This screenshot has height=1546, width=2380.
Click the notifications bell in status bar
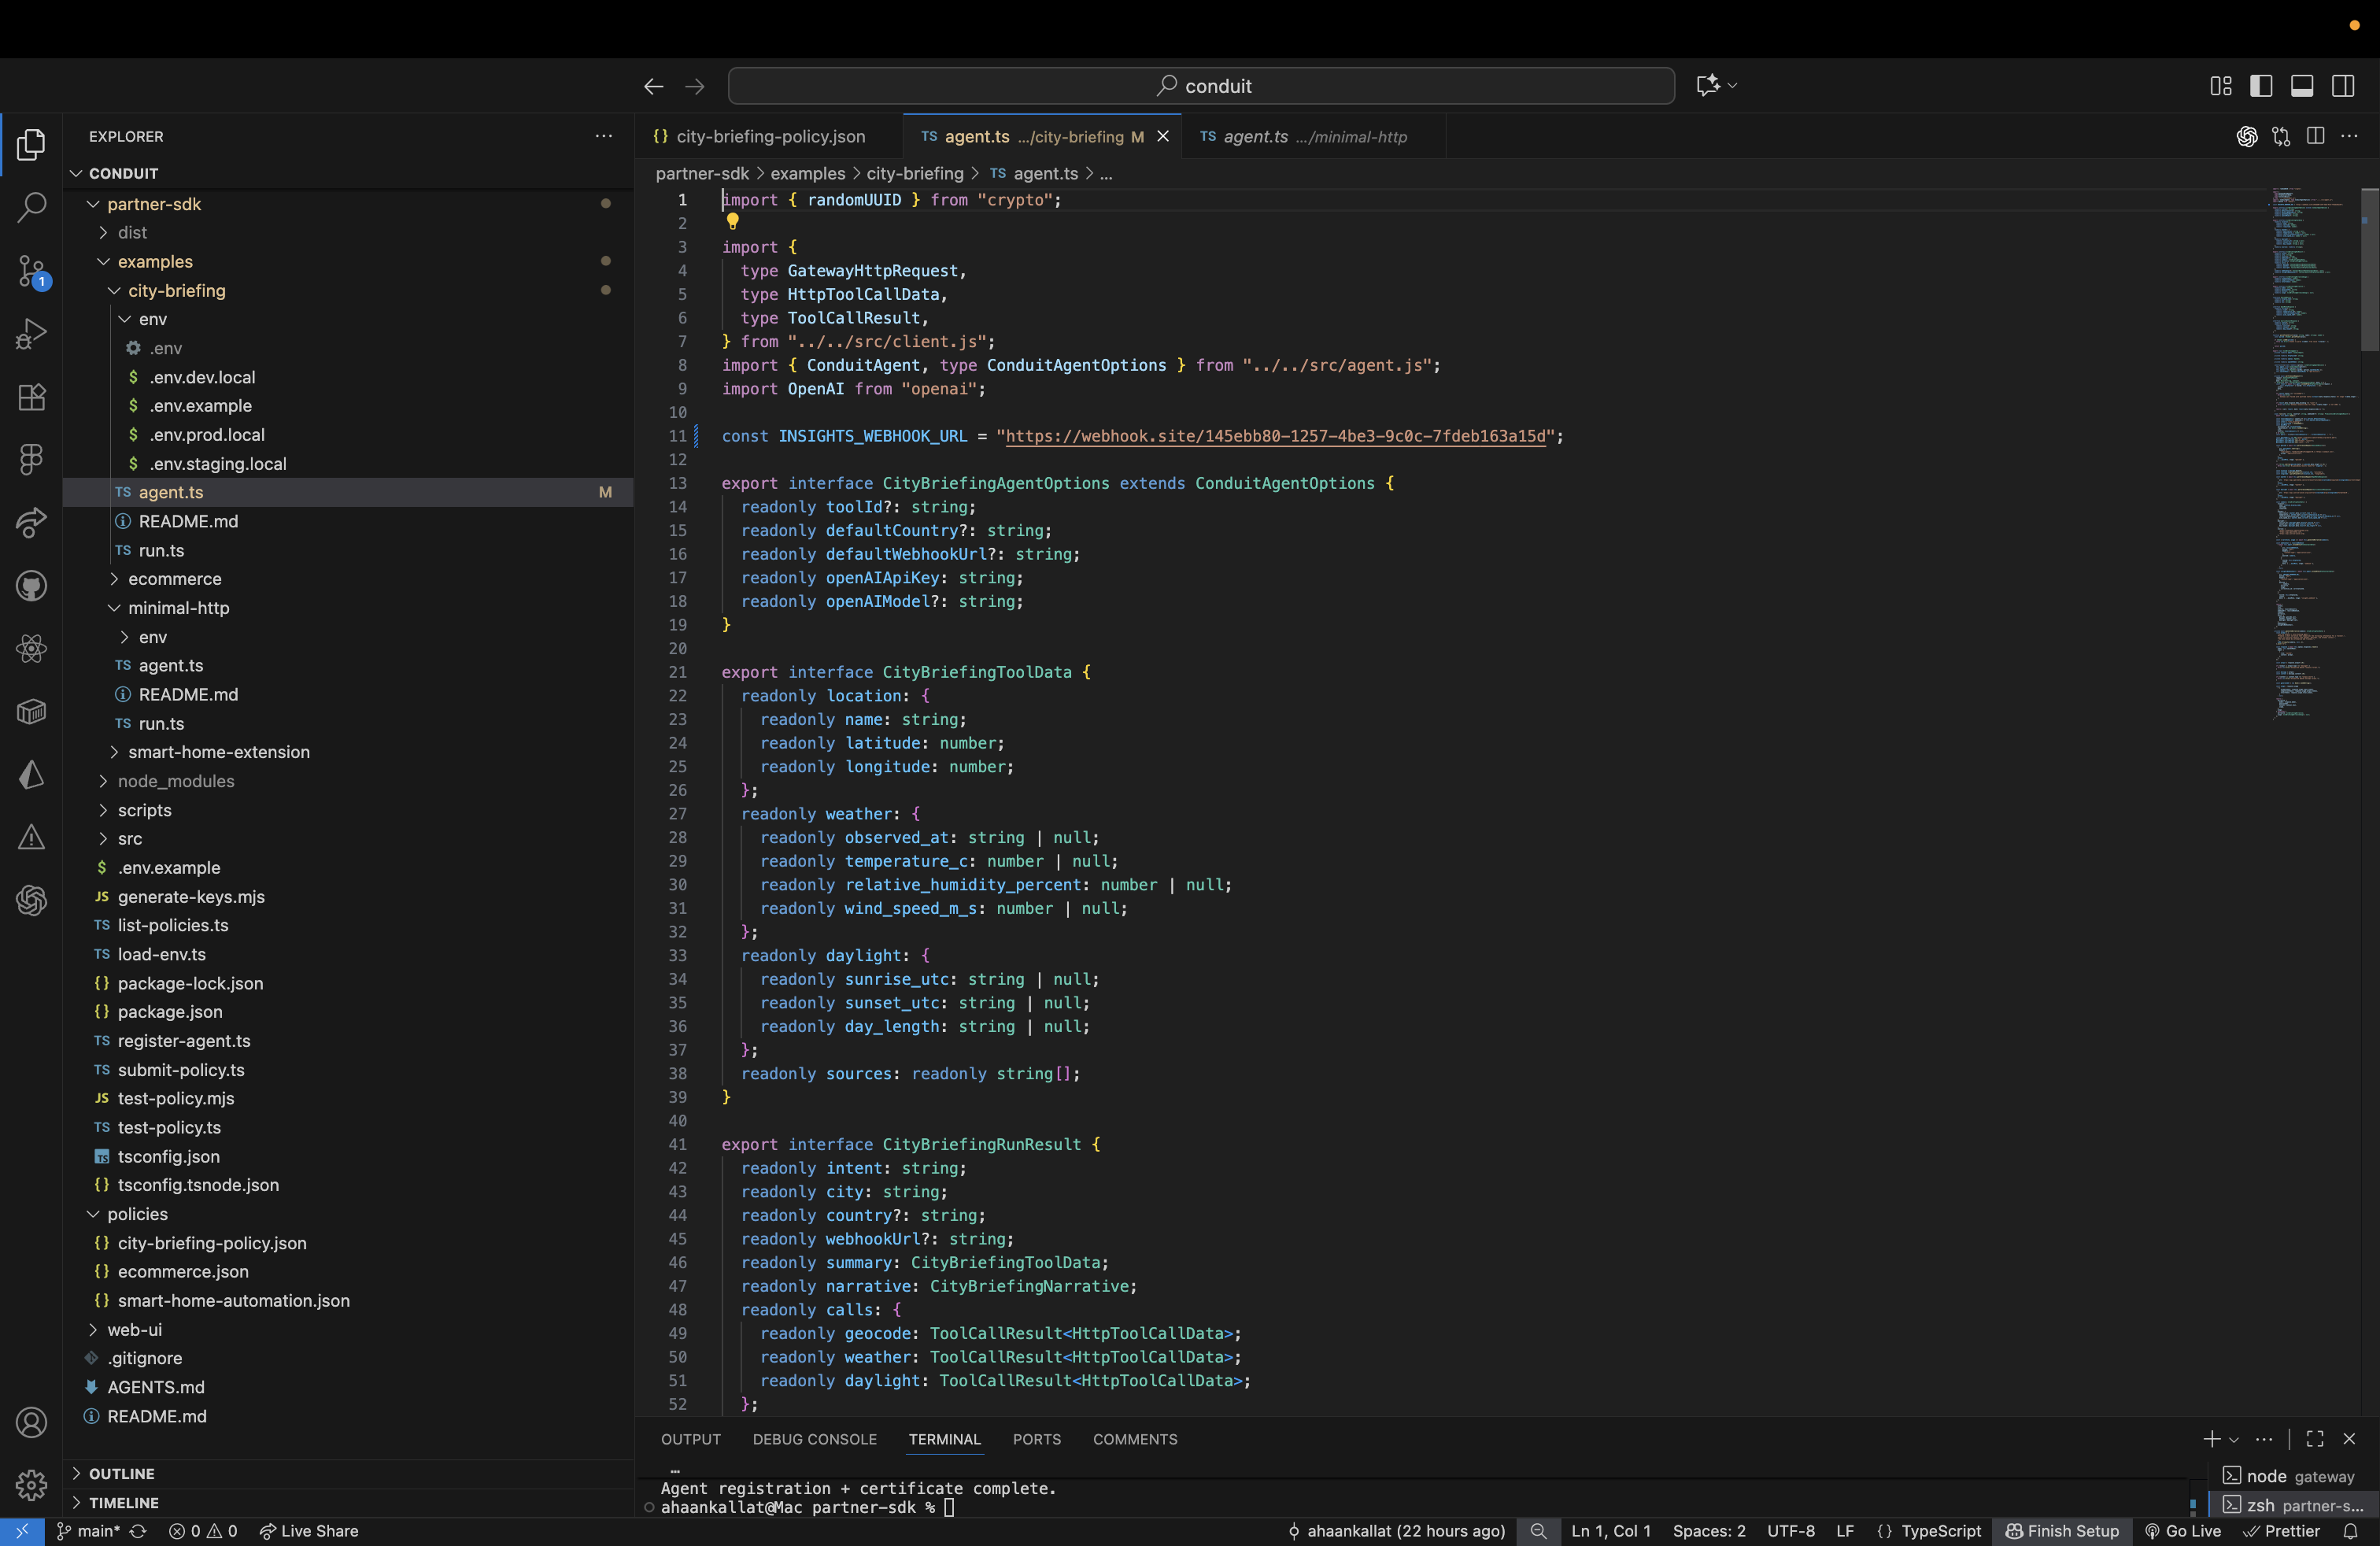[2350, 1531]
